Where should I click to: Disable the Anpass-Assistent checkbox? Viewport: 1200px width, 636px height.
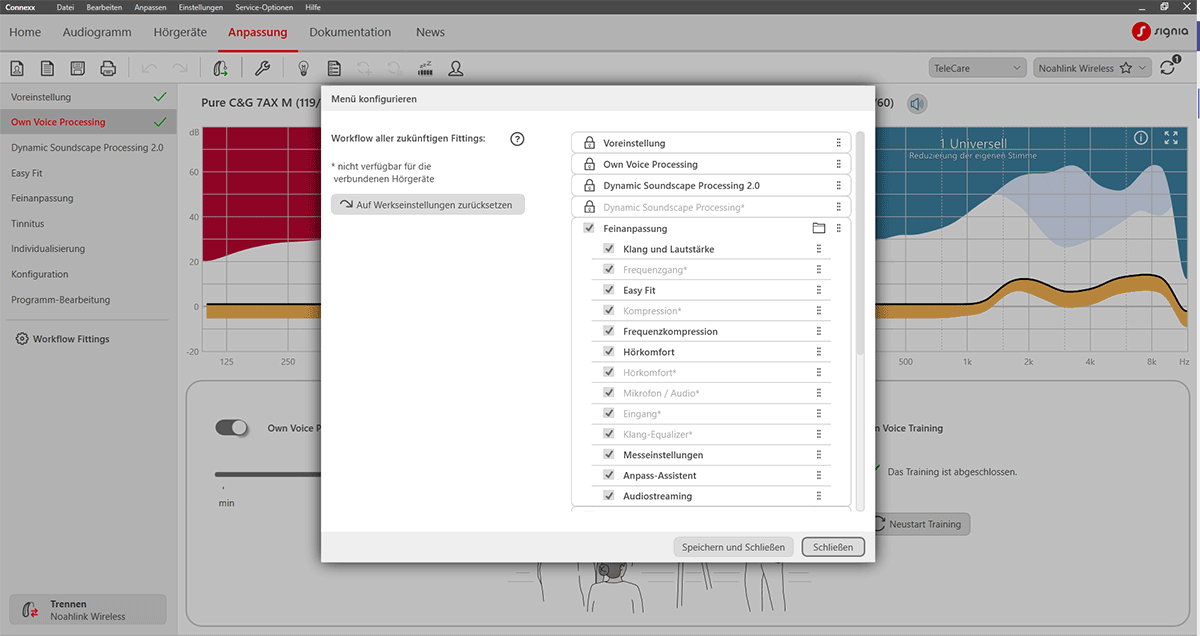[608, 475]
